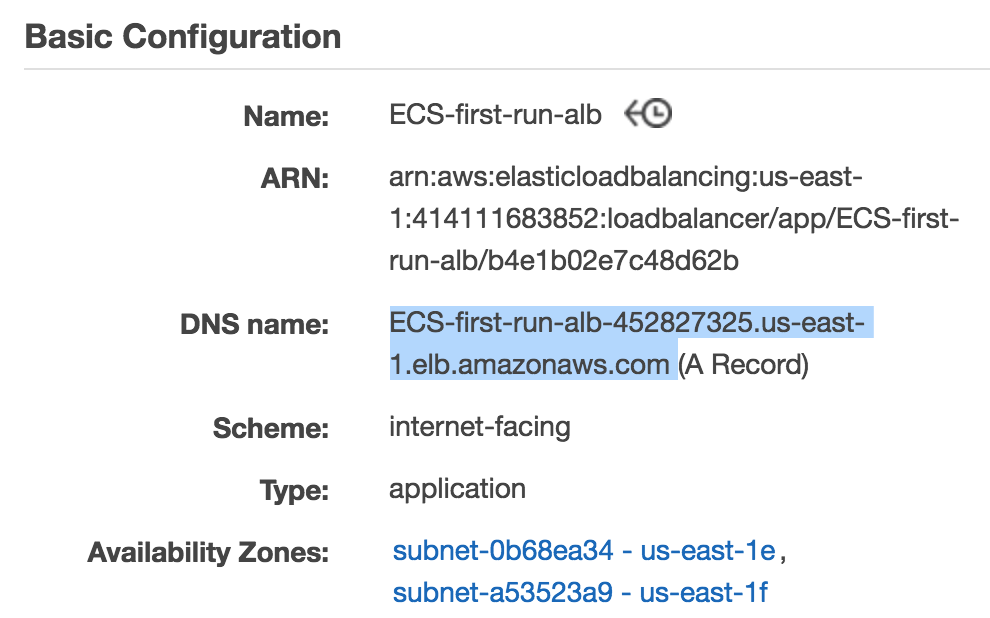Click the ECS-first-run-alb name value
This screenshot has height=618, width=990.
[x=495, y=115]
